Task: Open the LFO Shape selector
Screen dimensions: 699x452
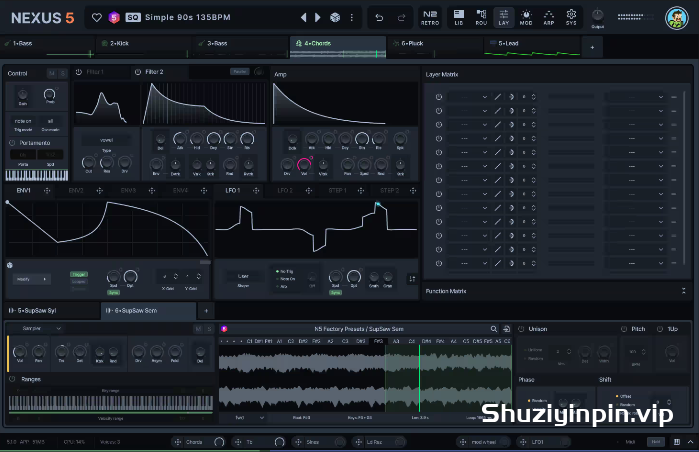Action: coord(243,277)
